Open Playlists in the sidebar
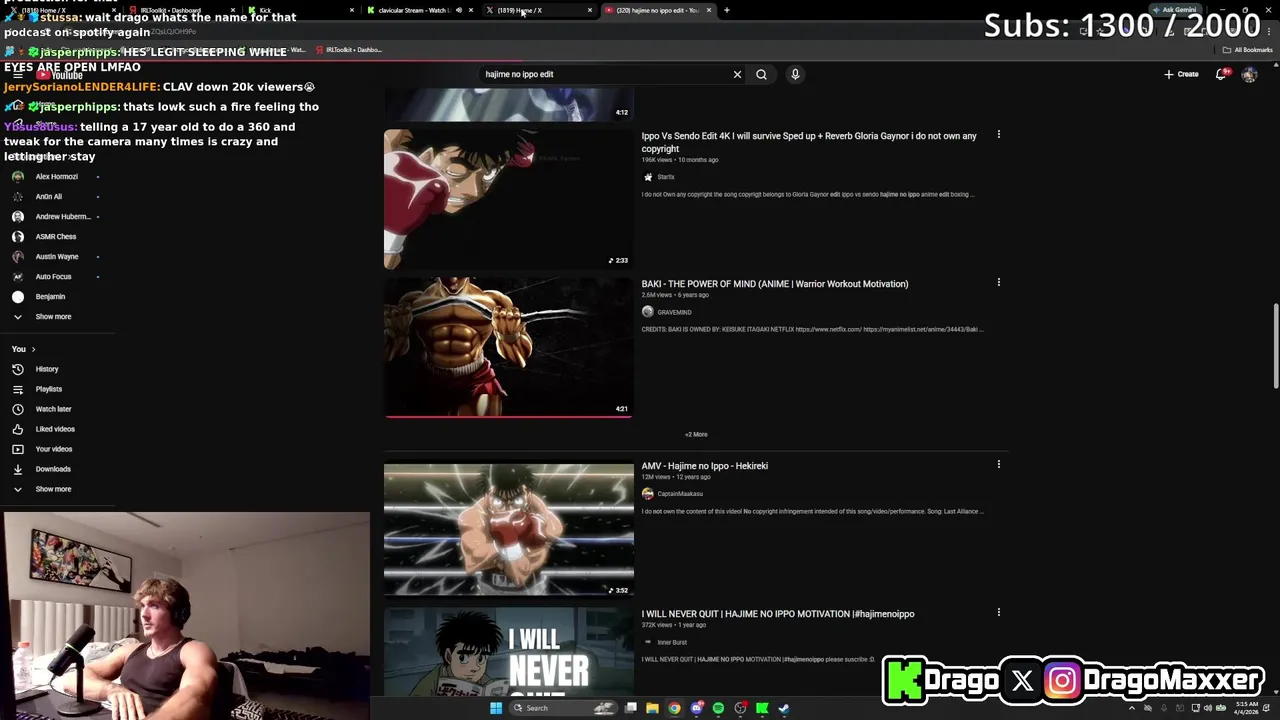Screen dimensions: 1280x720 pos(48,389)
